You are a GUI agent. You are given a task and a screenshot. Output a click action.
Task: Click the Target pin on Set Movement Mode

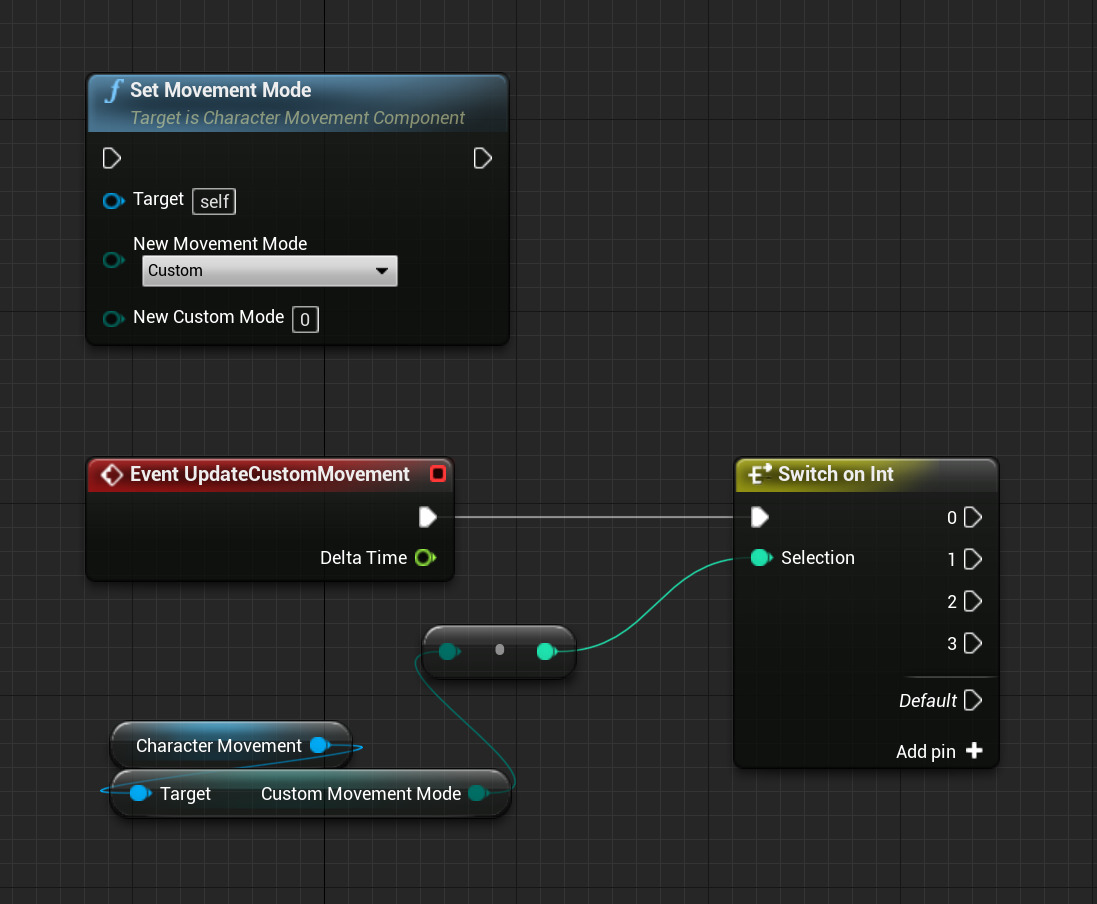[113, 201]
